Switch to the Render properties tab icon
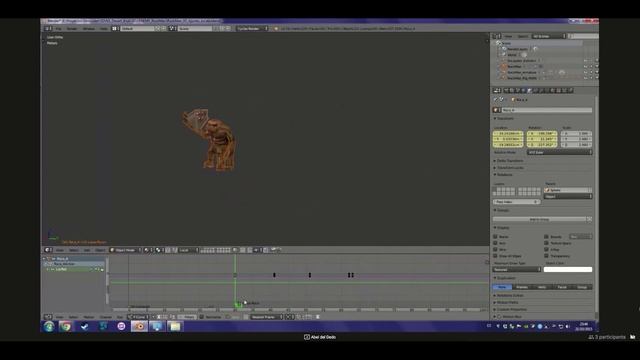This screenshot has width=640, height=360. [x=506, y=90]
